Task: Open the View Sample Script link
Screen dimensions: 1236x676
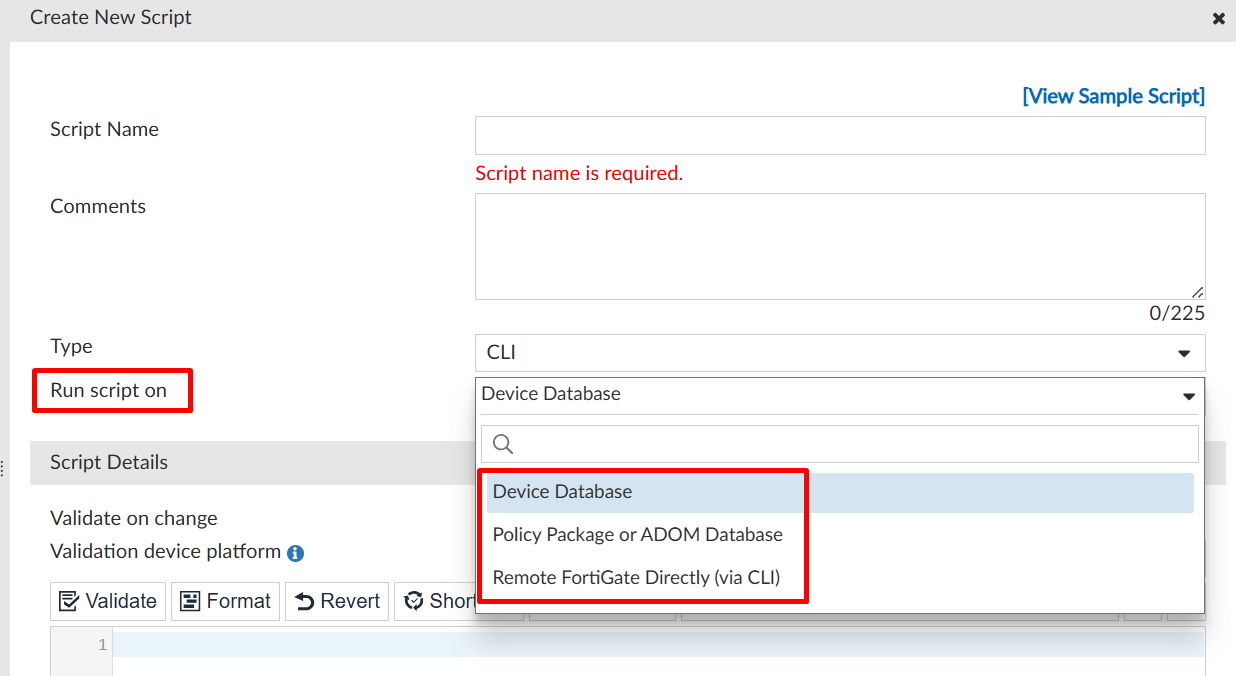Action: click(x=1113, y=96)
